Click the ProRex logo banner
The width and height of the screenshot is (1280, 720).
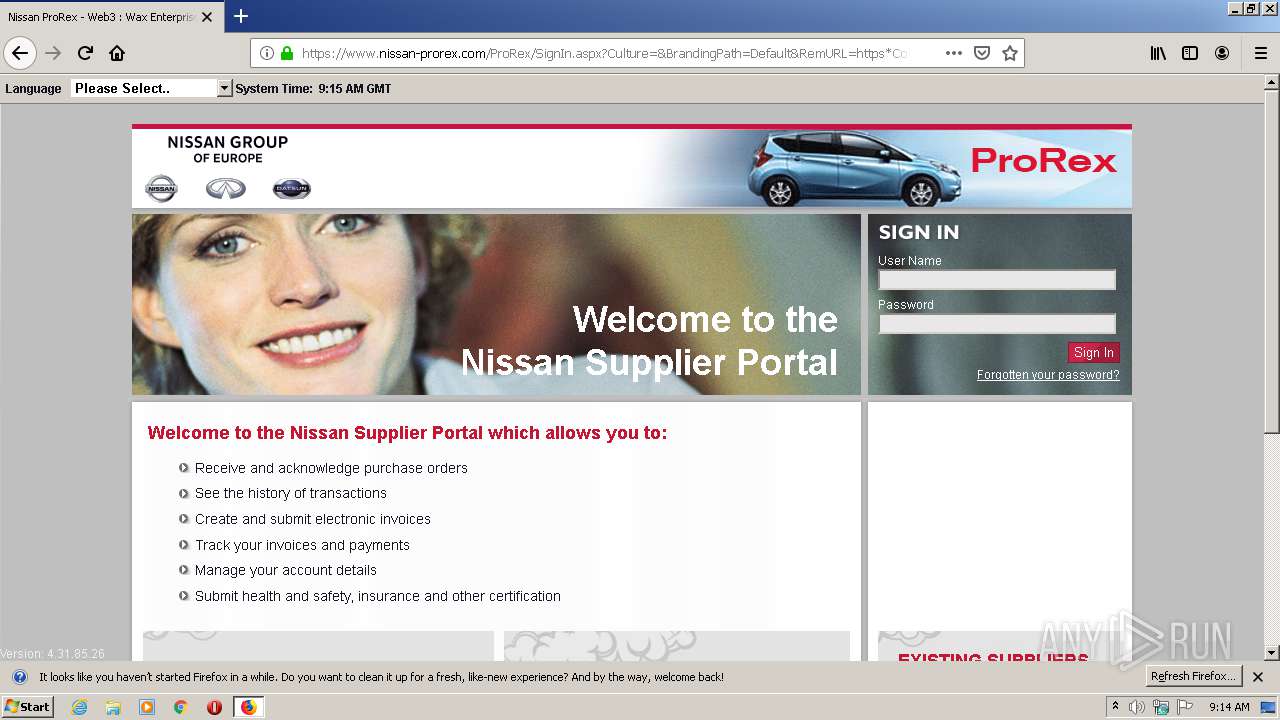pos(1043,160)
